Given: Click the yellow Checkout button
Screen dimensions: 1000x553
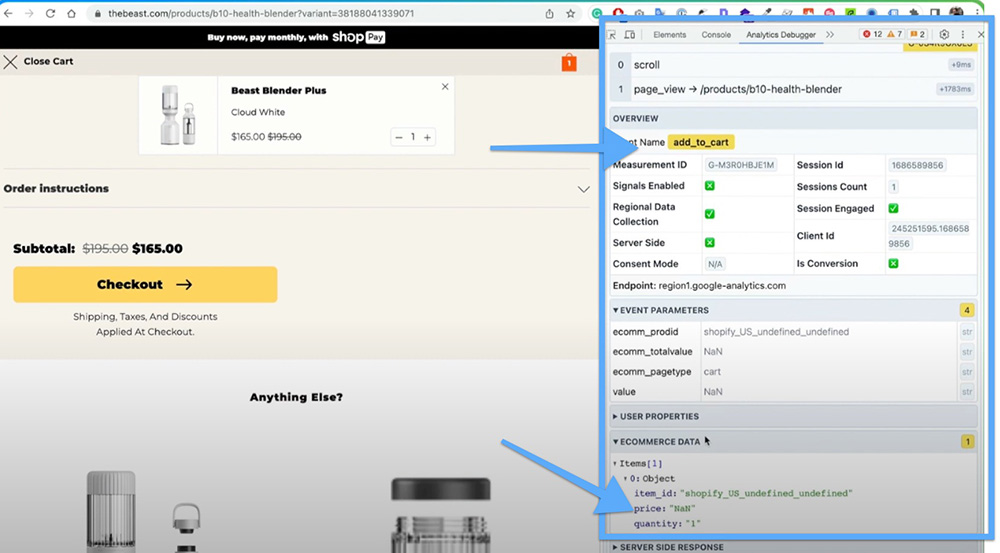Looking at the screenshot, I should coord(145,284).
